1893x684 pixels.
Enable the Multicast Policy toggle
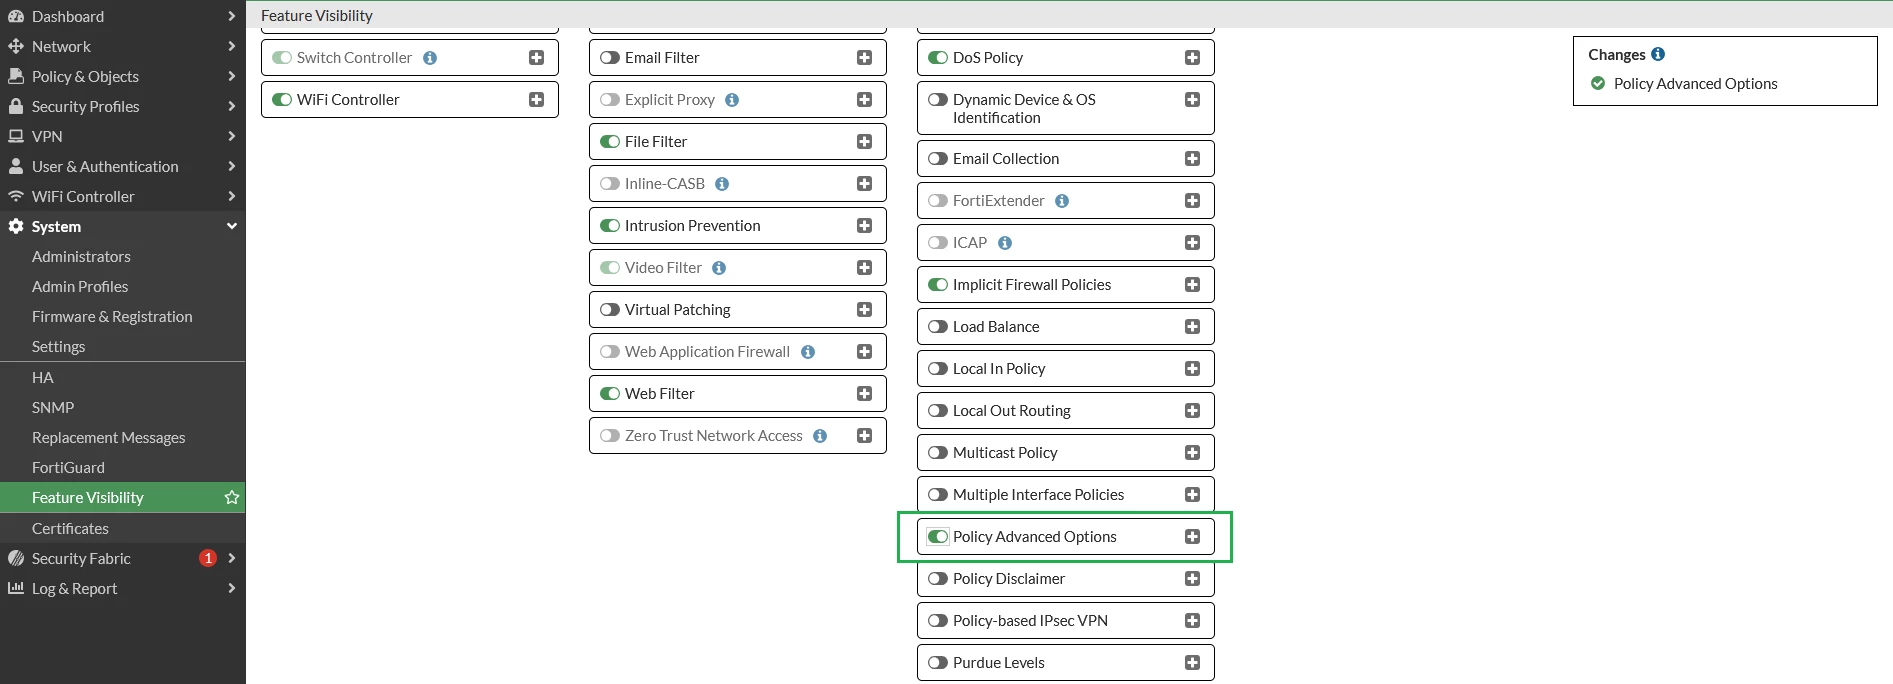pos(938,453)
